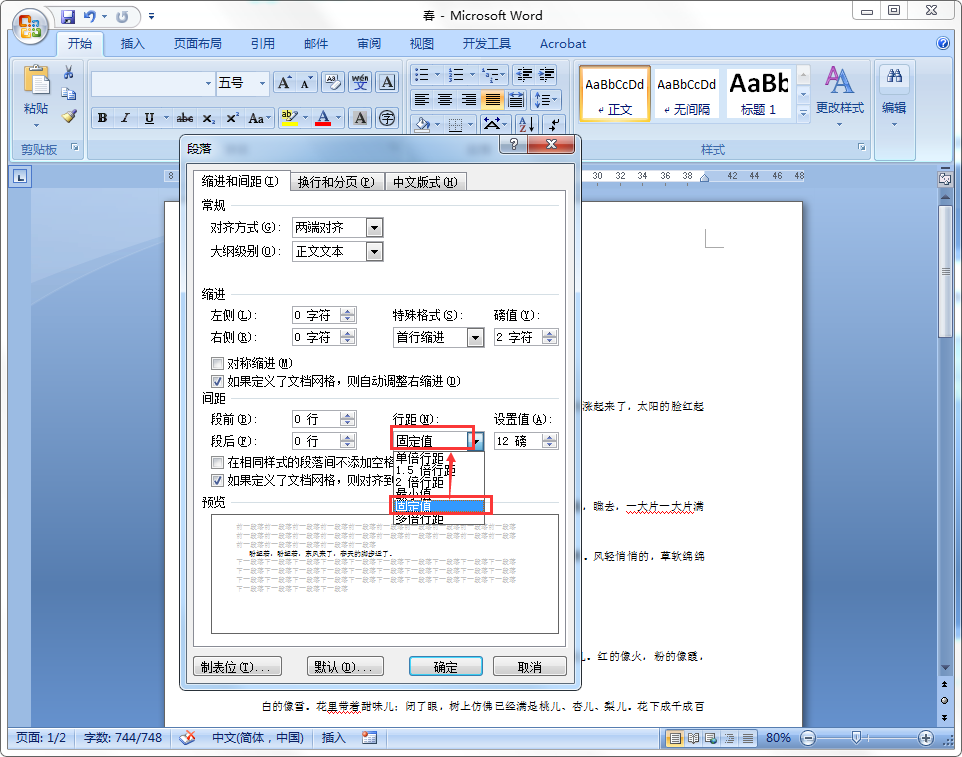962x757 pixels.
Task: Open the 插入 ribbon tab
Action: [133, 44]
